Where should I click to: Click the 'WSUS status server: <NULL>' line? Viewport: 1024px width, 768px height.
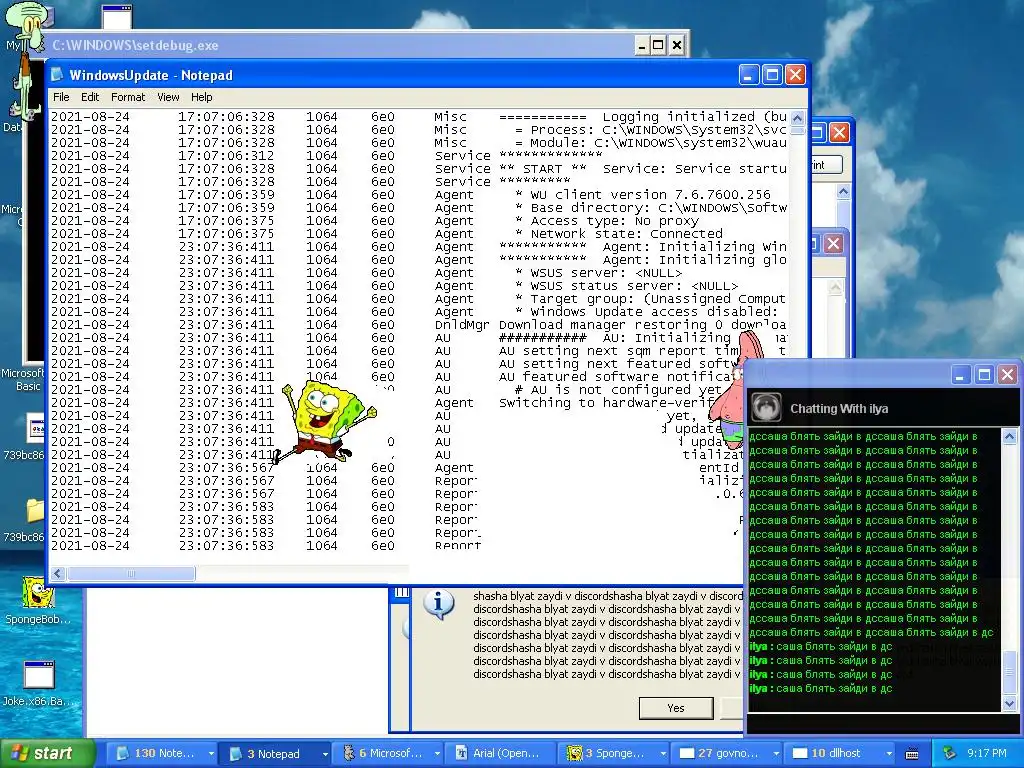point(626,286)
